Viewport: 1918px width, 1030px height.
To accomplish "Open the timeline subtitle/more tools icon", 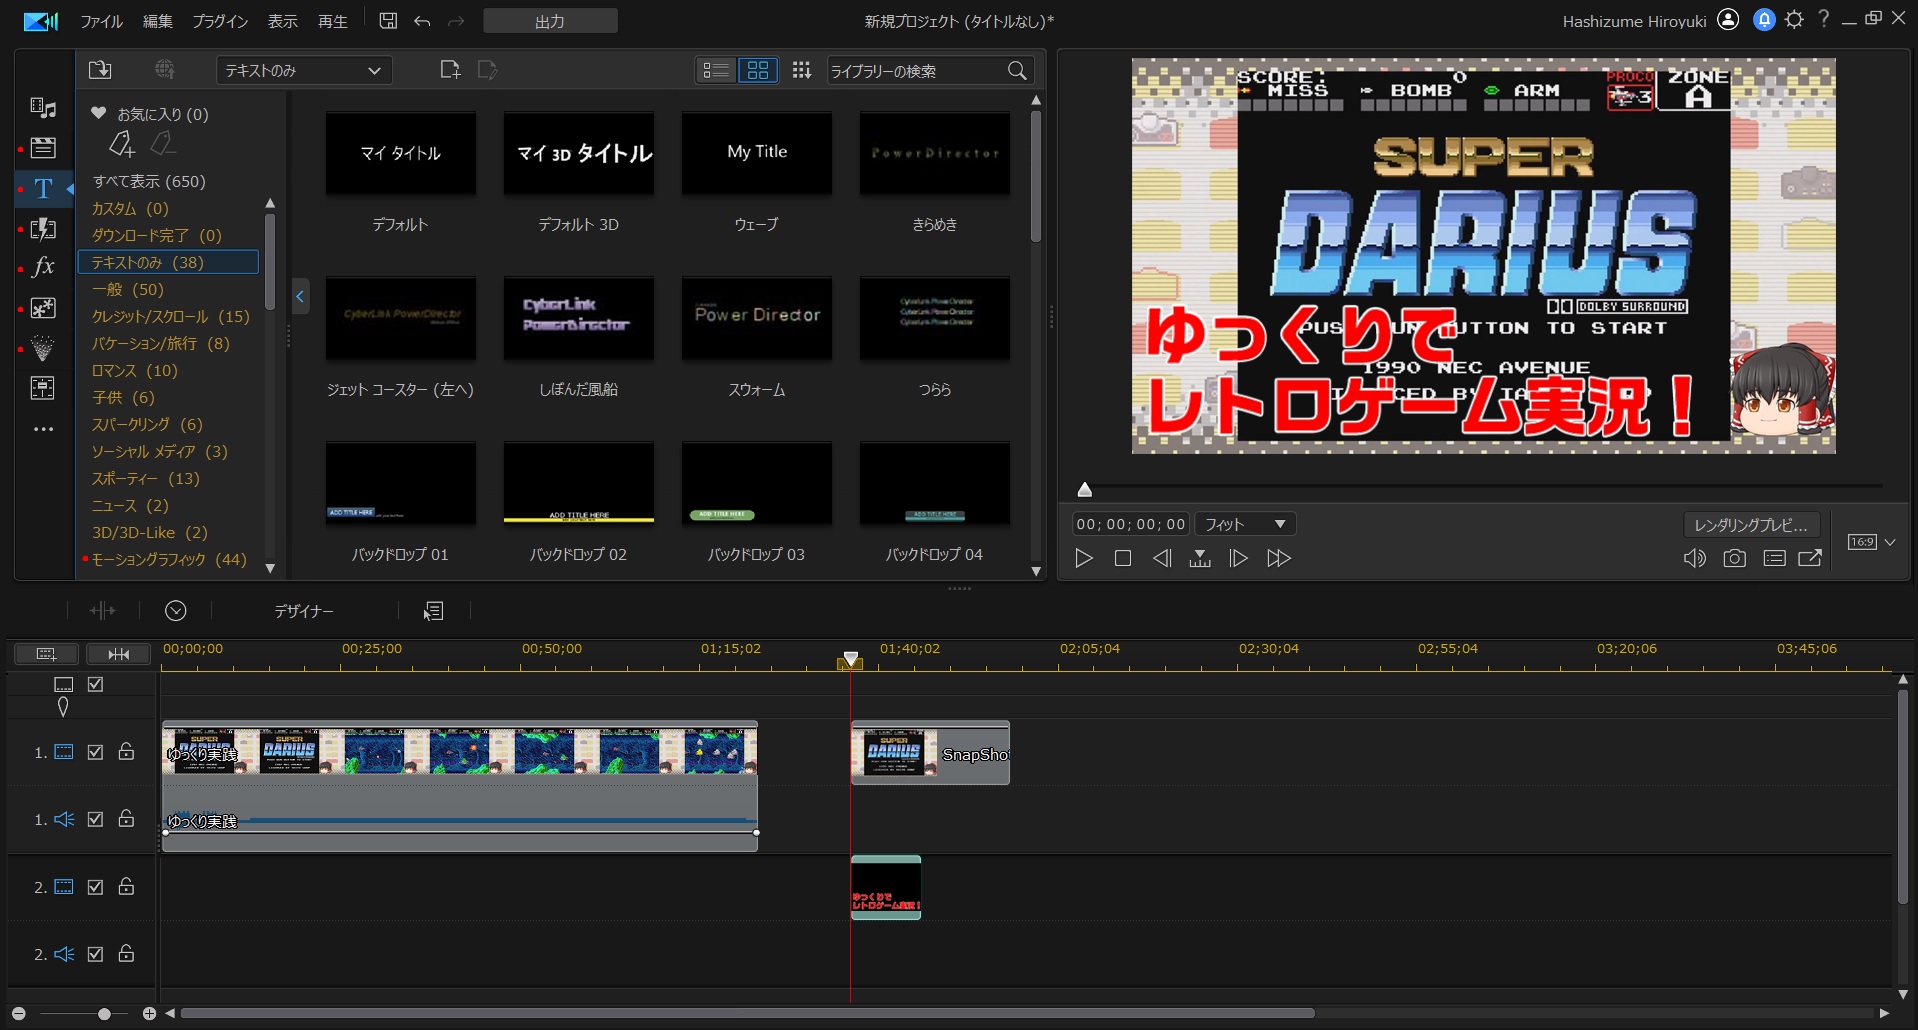I will point(434,610).
